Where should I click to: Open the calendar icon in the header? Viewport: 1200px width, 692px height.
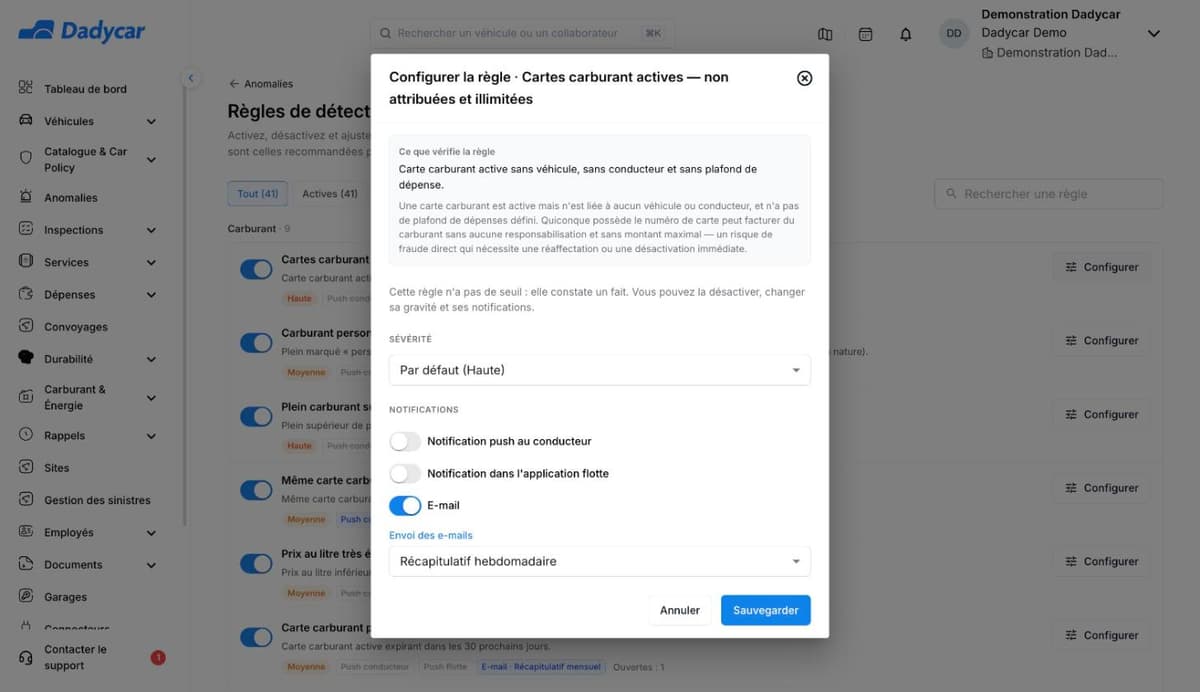pos(866,34)
